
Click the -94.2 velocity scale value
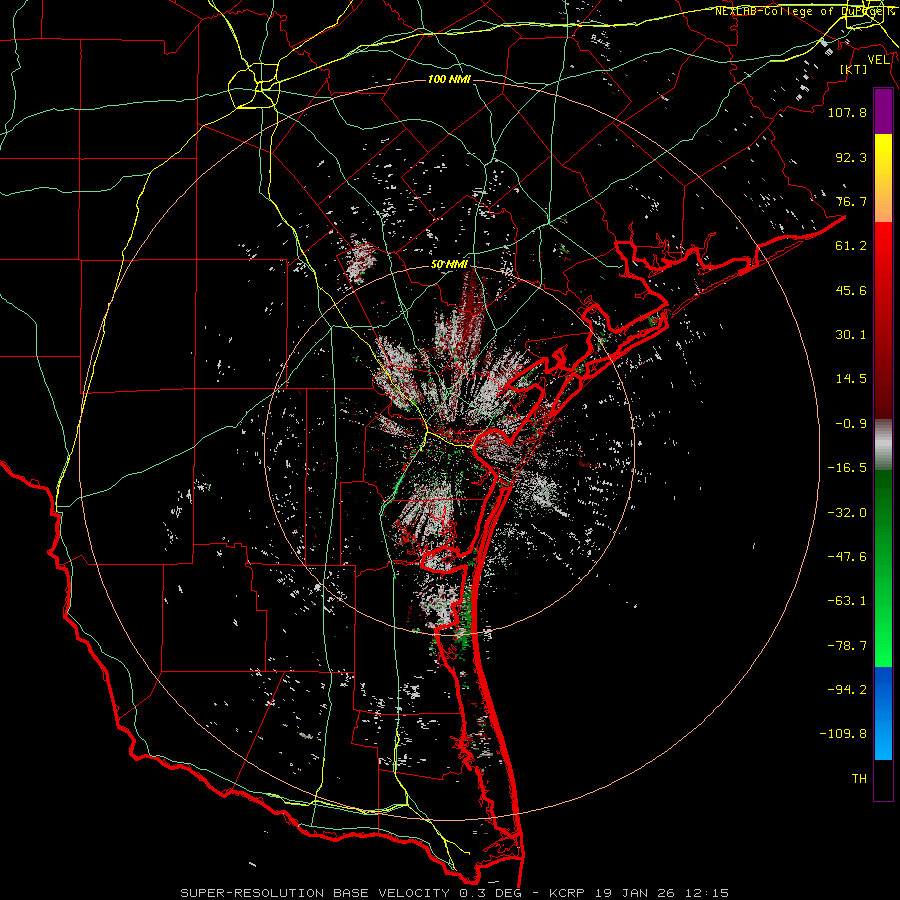click(x=847, y=690)
